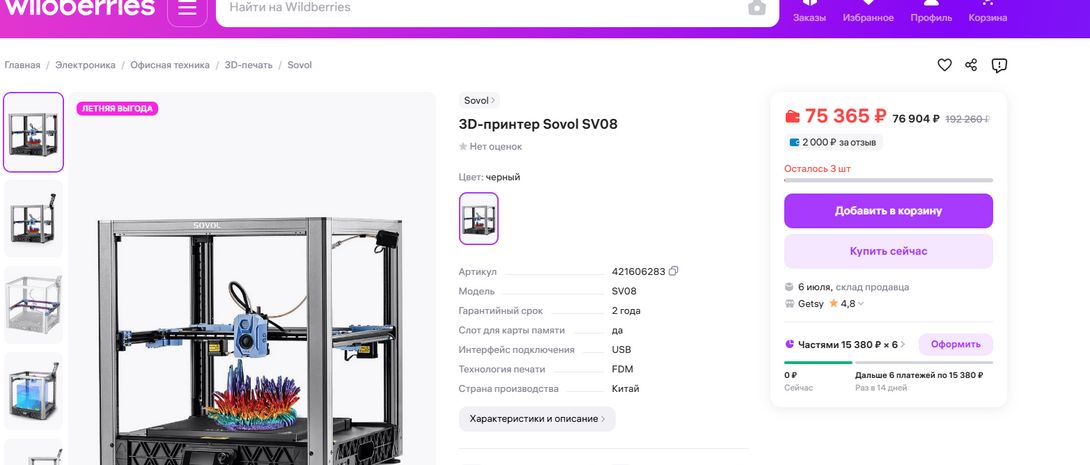Image resolution: width=1090 pixels, height=465 pixels.
Task: Click Купить сейчас button
Action: click(888, 251)
